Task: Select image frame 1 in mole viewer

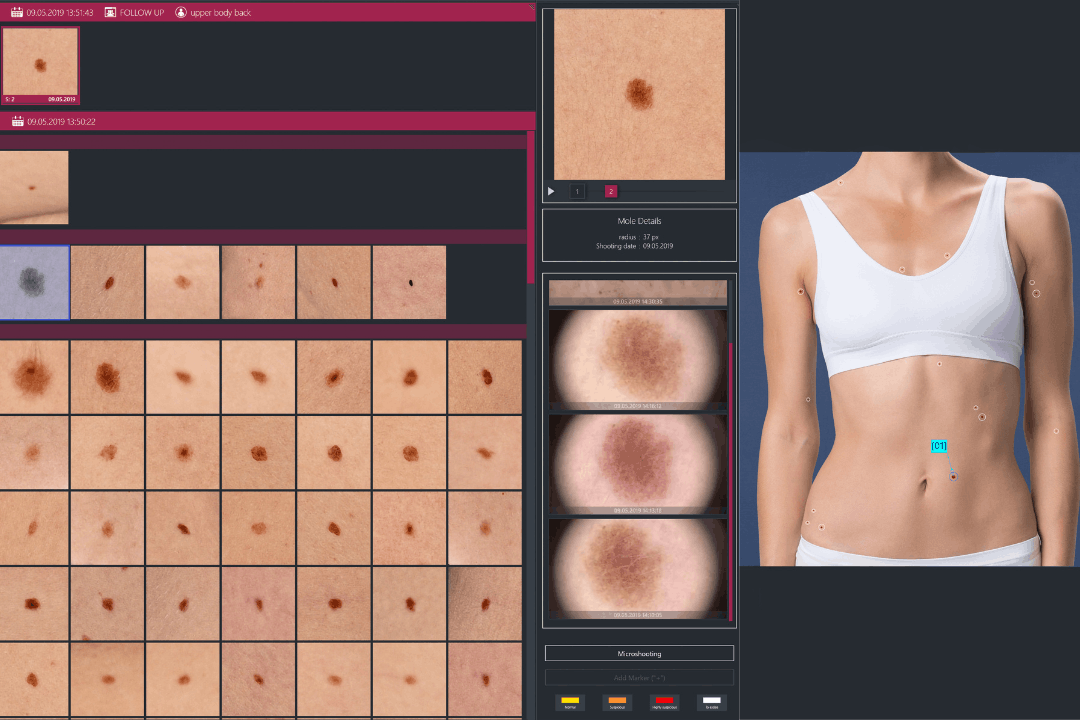Action: (x=577, y=191)
